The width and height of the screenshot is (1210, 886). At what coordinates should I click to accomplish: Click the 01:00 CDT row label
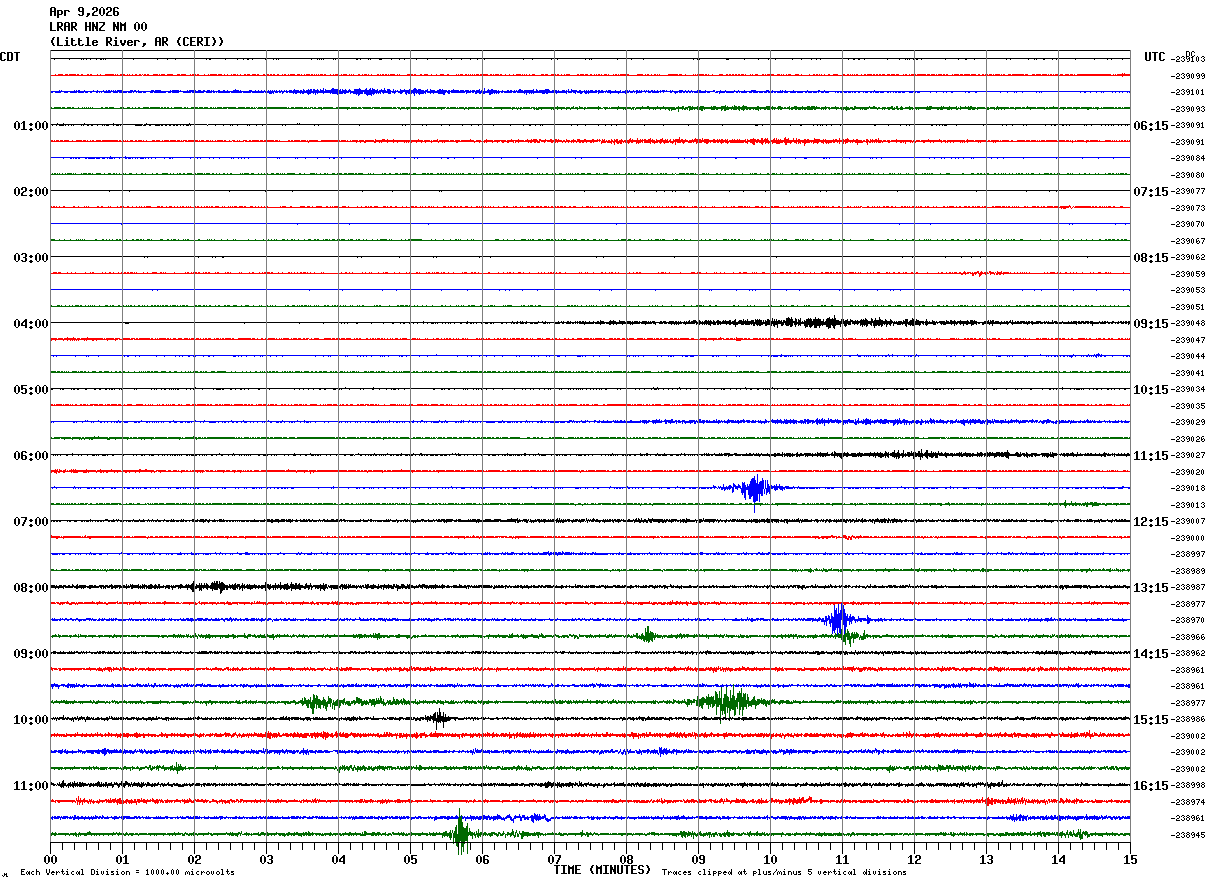31,126
